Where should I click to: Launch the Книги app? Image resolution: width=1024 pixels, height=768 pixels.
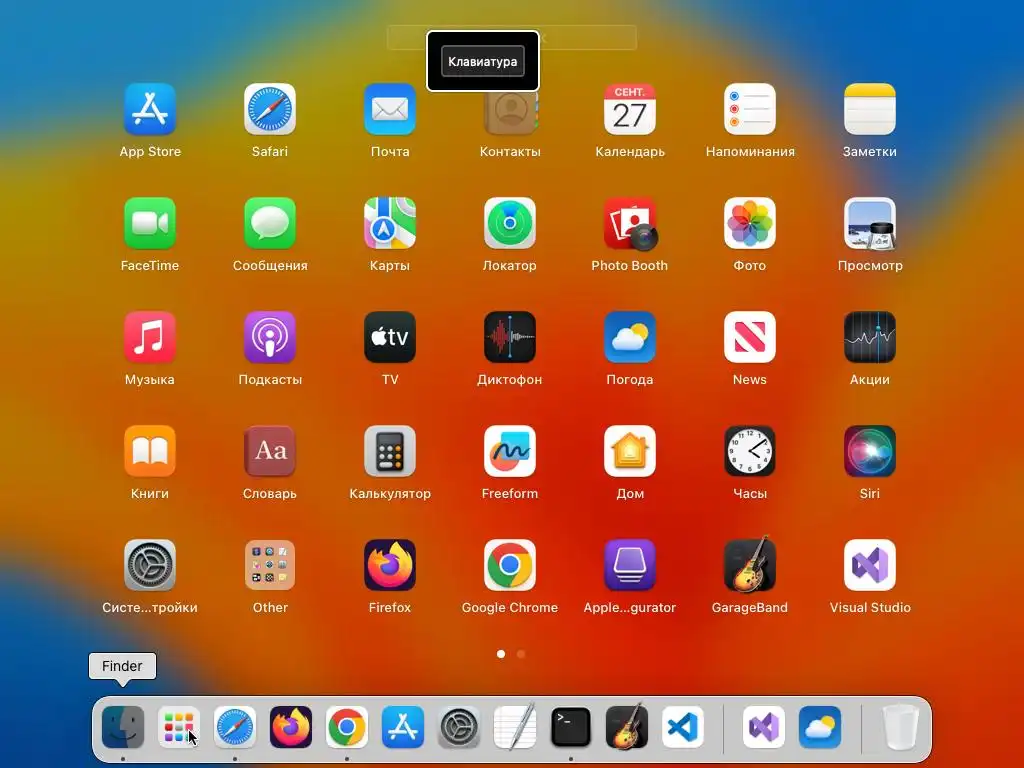pyautogui.click(x=150, y=451)
